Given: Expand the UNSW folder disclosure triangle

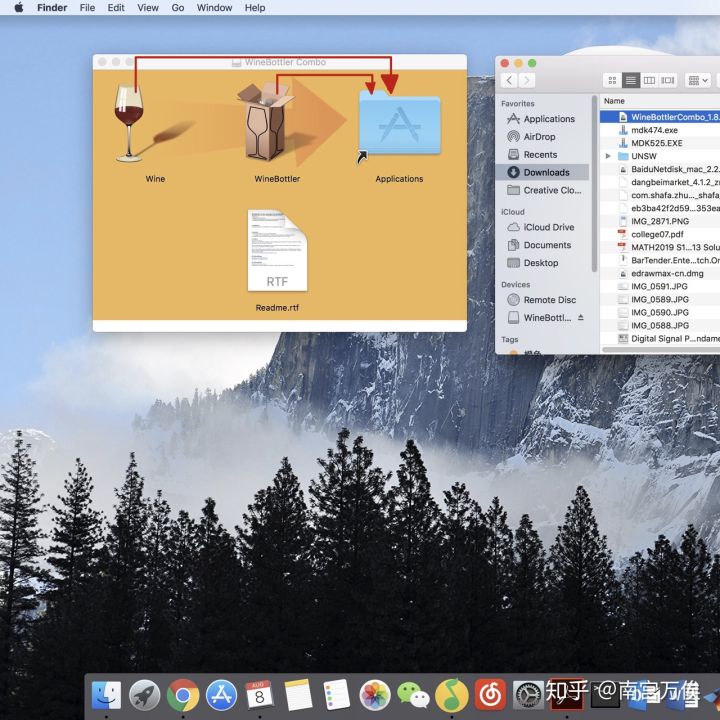Looking at the screenshot, I should click(x=608, y=156).
